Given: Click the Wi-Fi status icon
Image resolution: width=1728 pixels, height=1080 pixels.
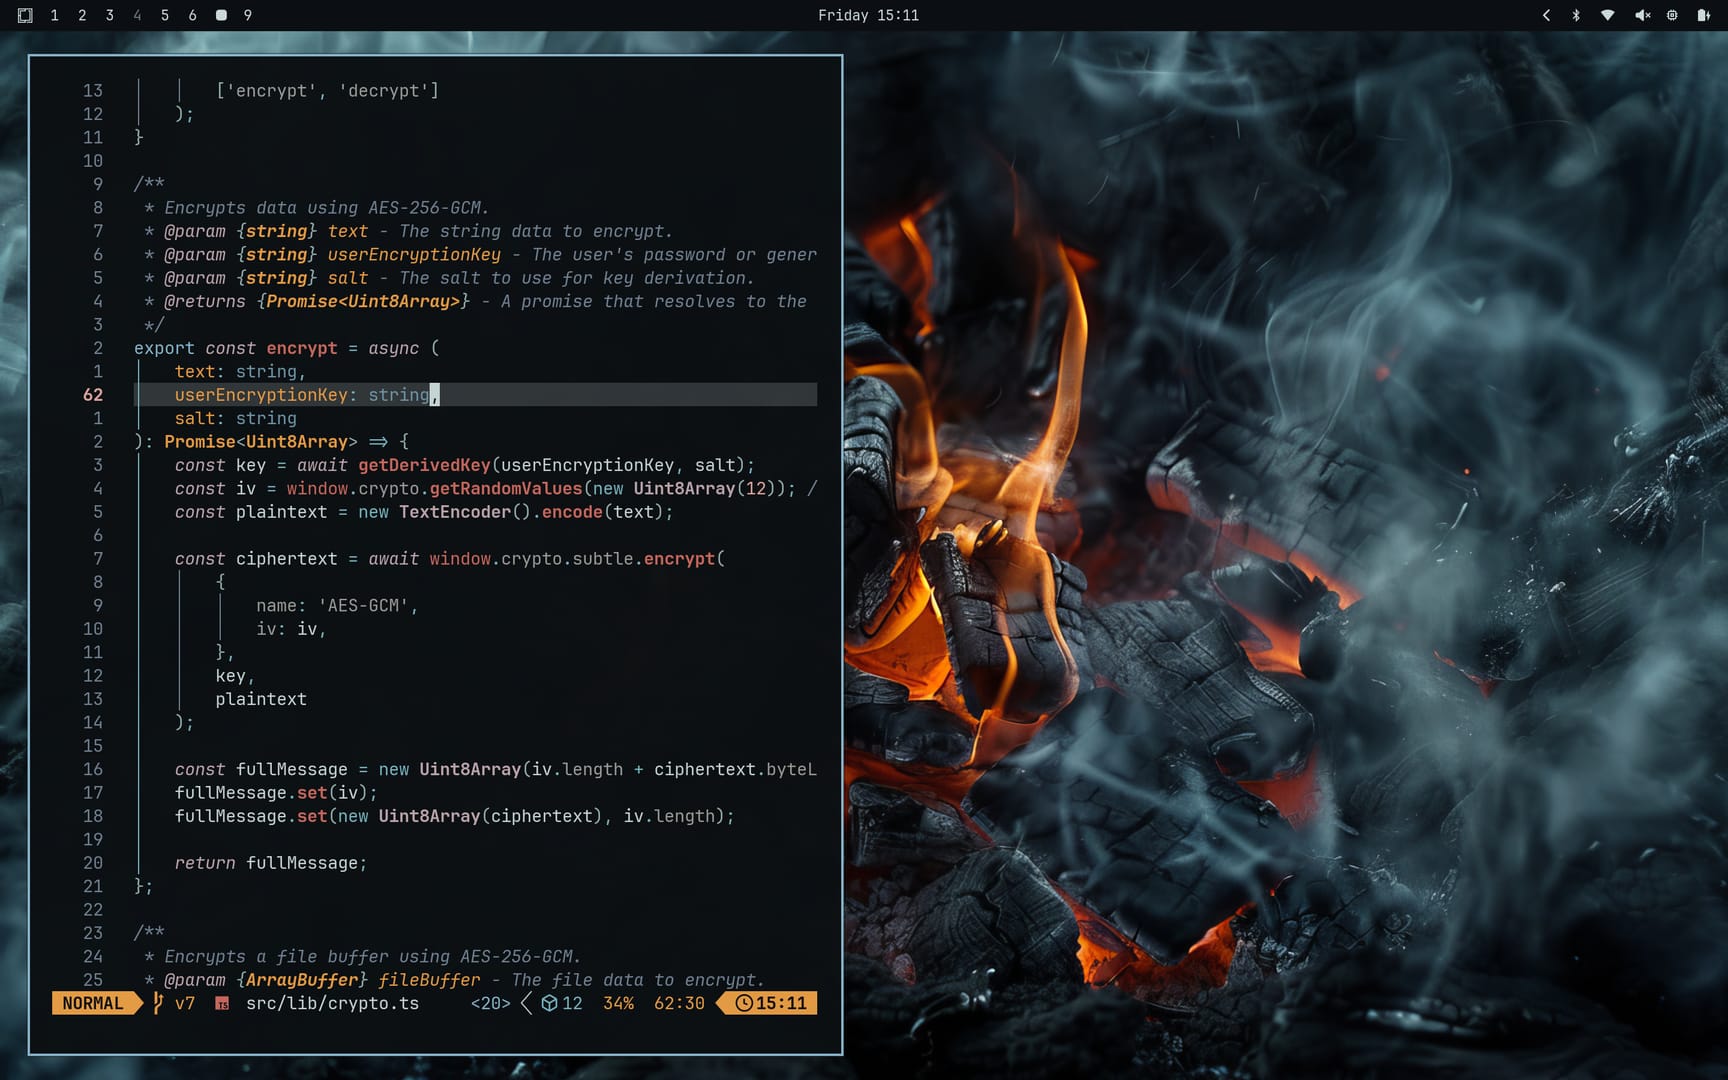Looking at the screenshot, I should pyautogui.click(x=1607, y=15).
